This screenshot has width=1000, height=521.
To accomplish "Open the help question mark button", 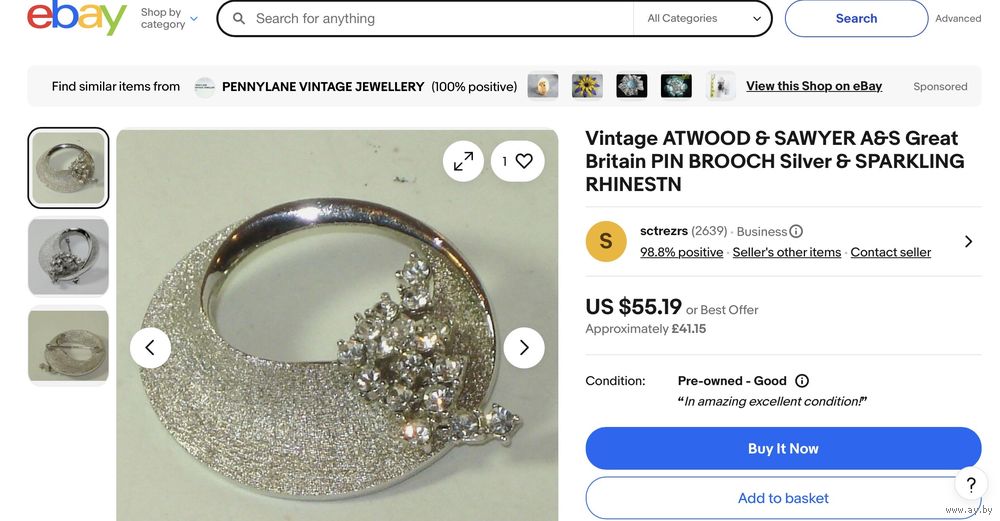I will pos(970,485).
